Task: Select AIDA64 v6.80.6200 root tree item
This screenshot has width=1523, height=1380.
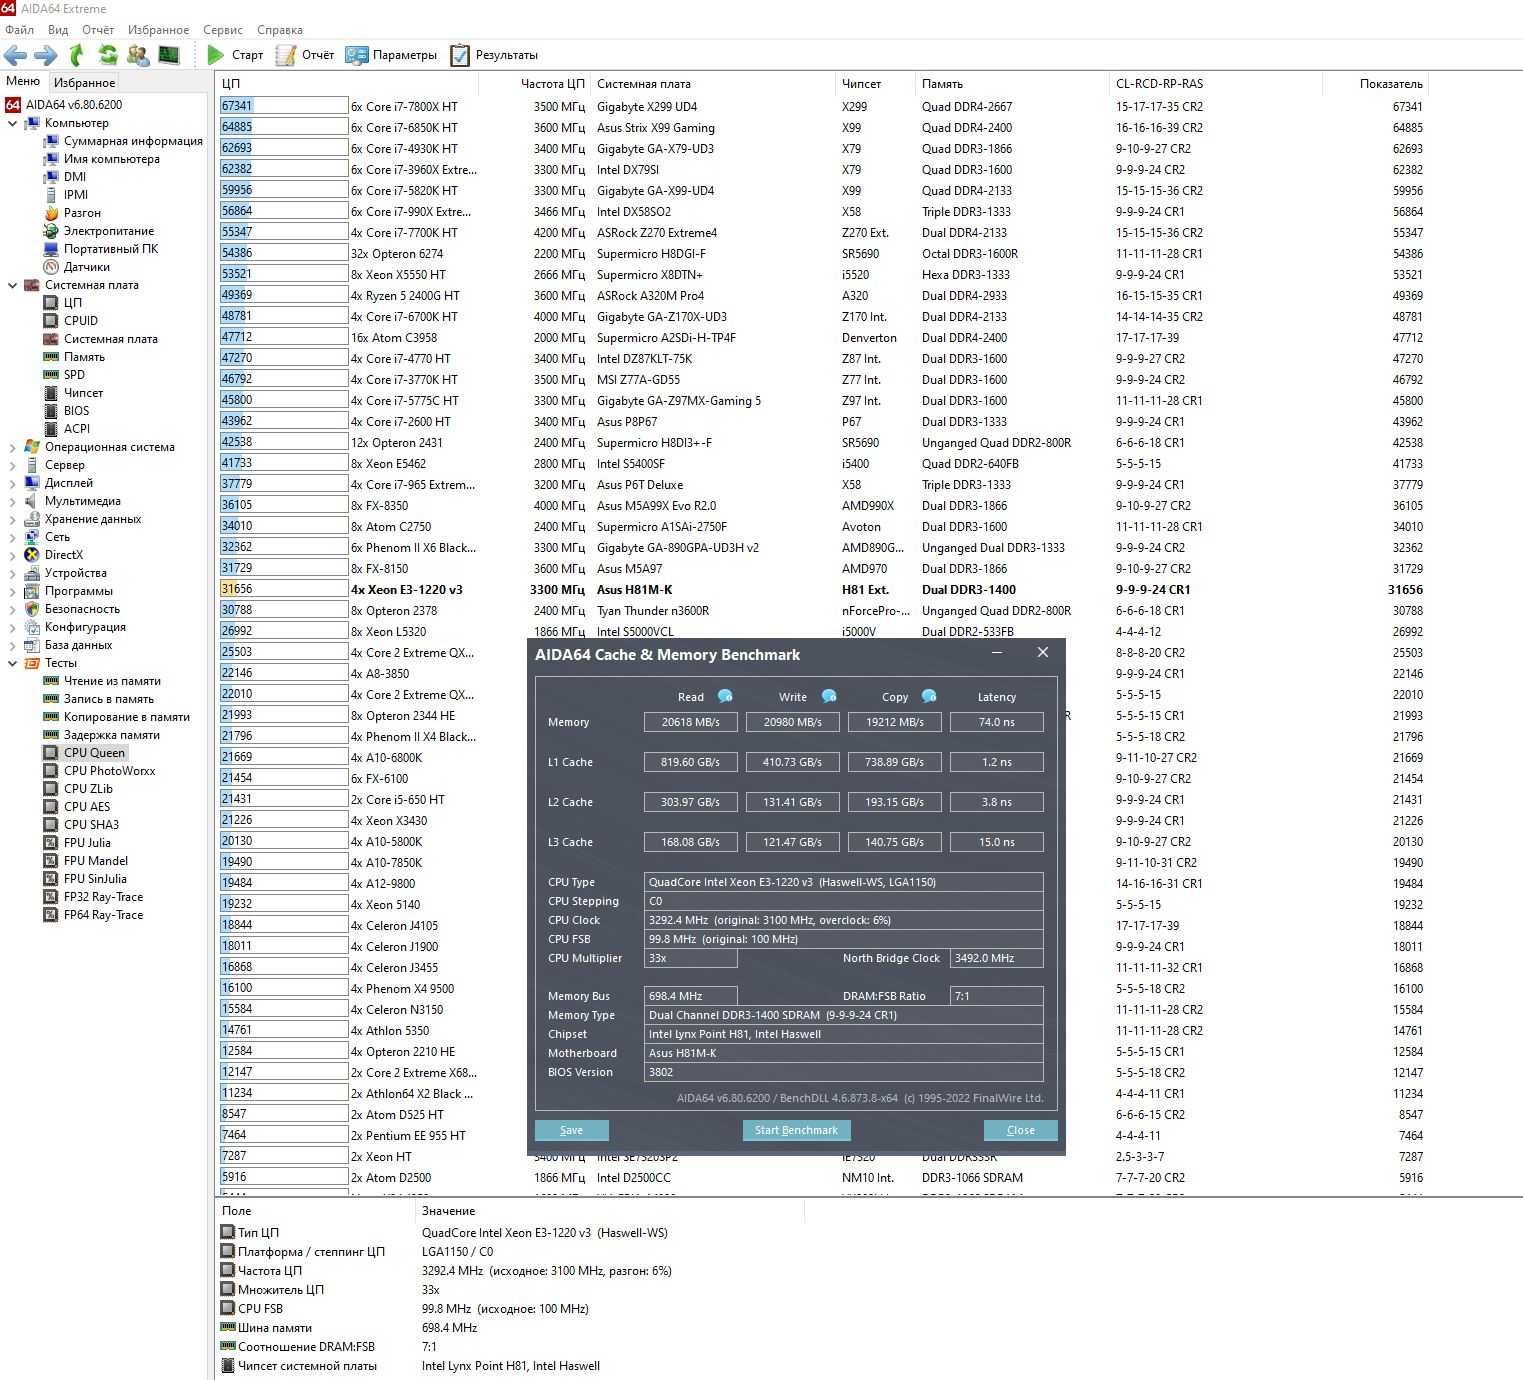Action: coord(64,105)
